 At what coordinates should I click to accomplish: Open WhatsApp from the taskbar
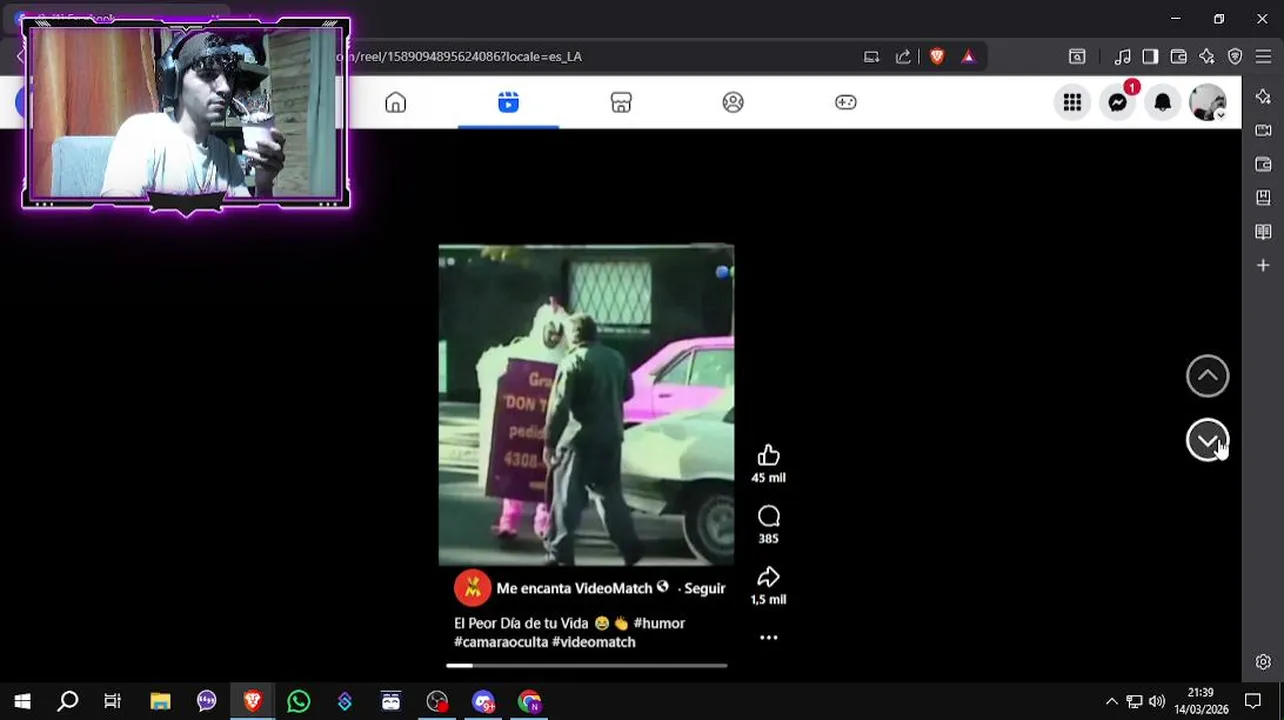[298, 701]
